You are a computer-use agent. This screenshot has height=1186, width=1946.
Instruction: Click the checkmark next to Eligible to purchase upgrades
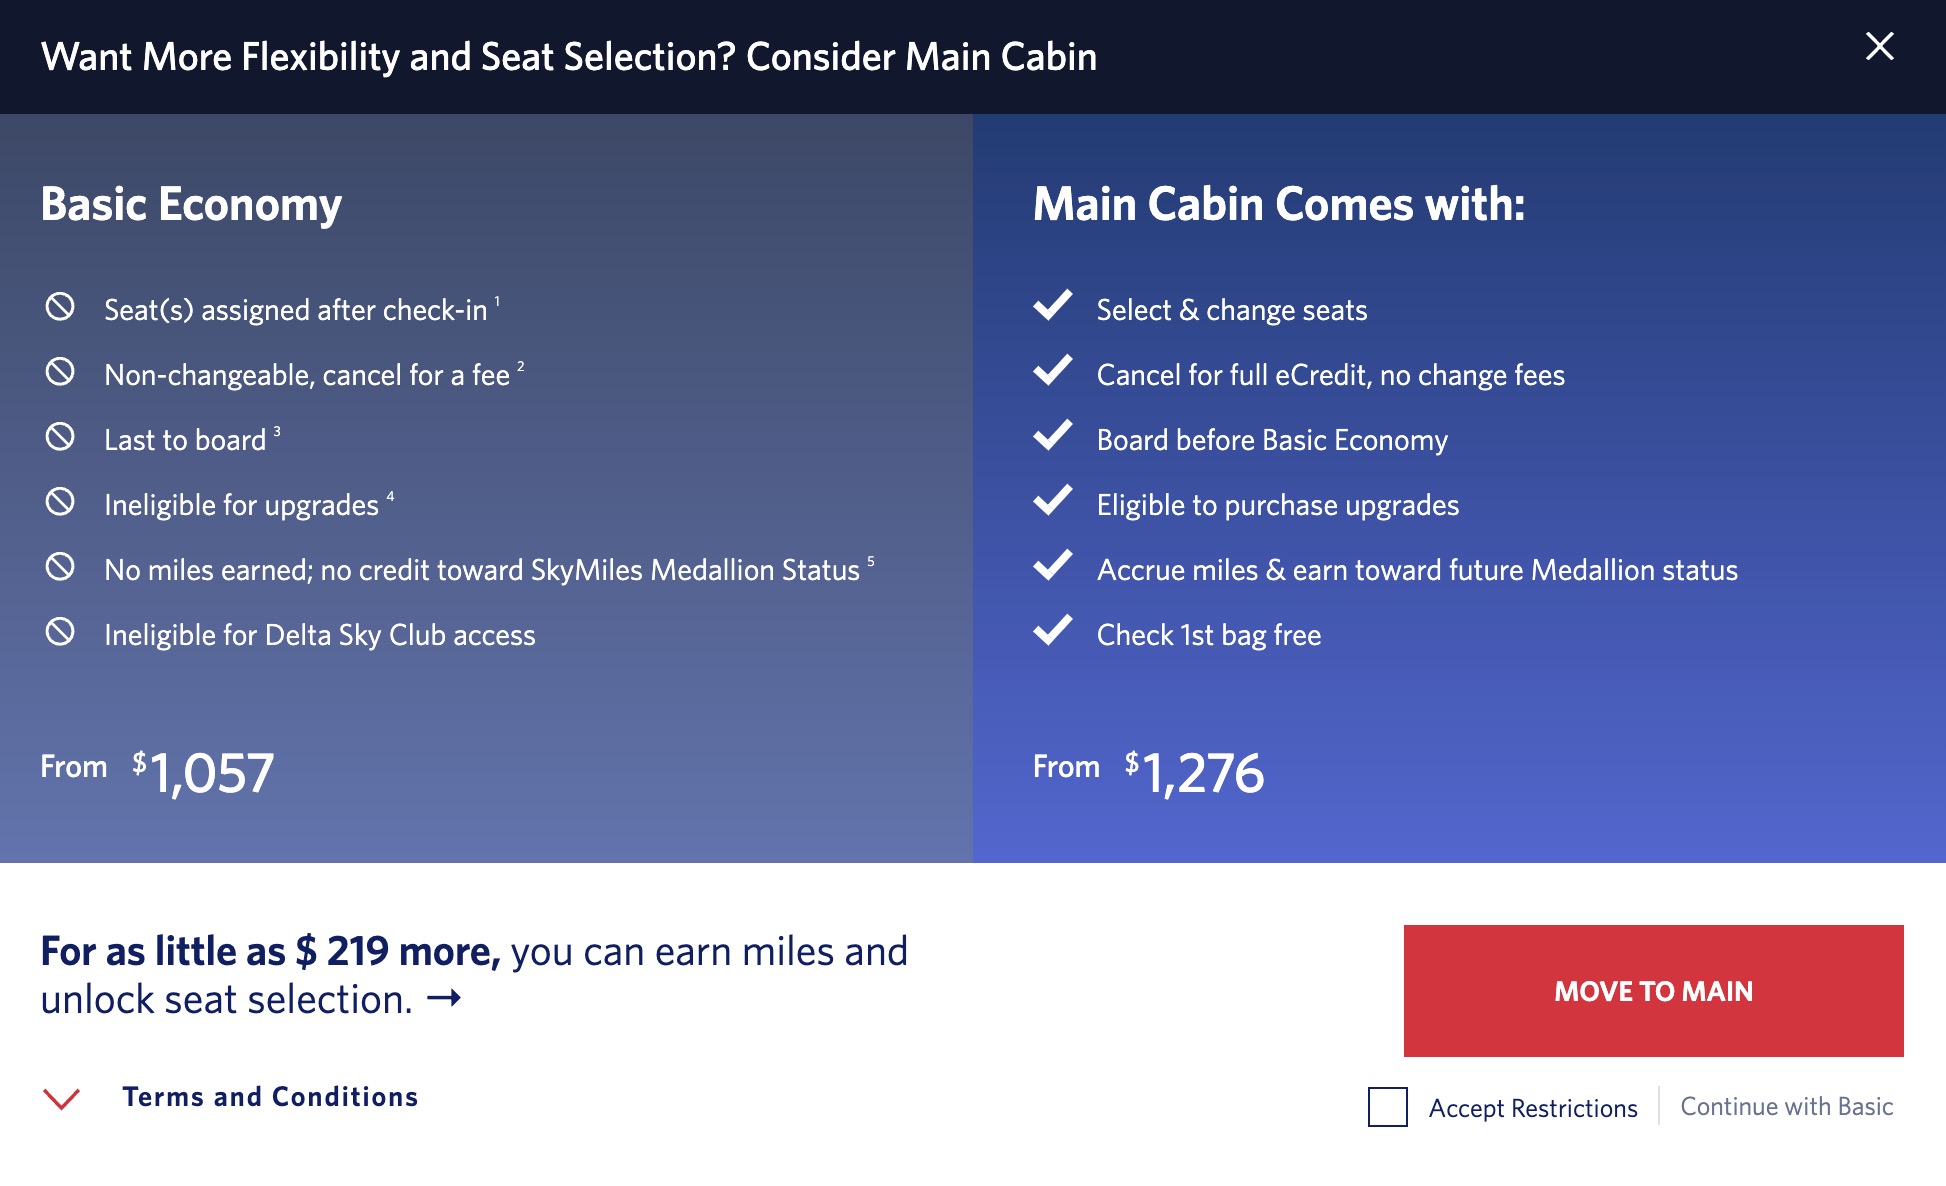(1053, 504)
